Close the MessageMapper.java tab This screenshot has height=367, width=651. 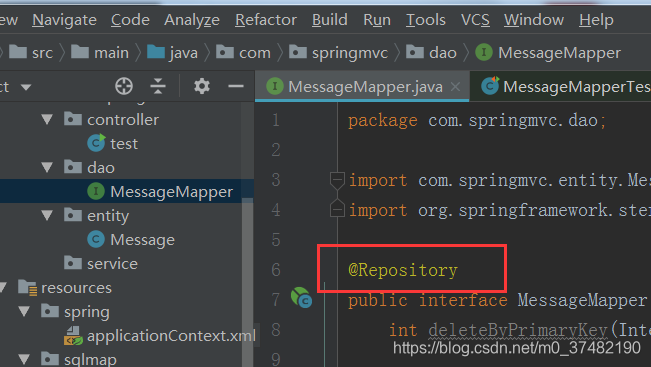[x=455, y=86]
